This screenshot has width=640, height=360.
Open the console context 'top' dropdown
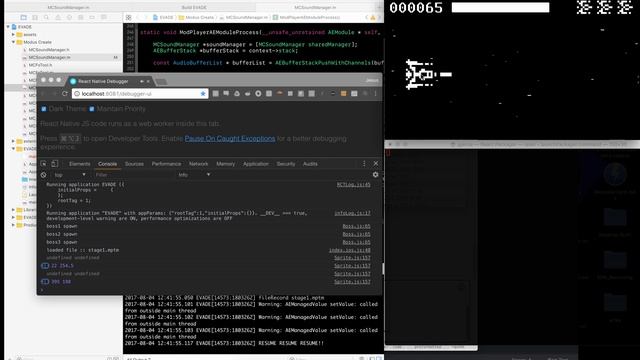point(70,175)
